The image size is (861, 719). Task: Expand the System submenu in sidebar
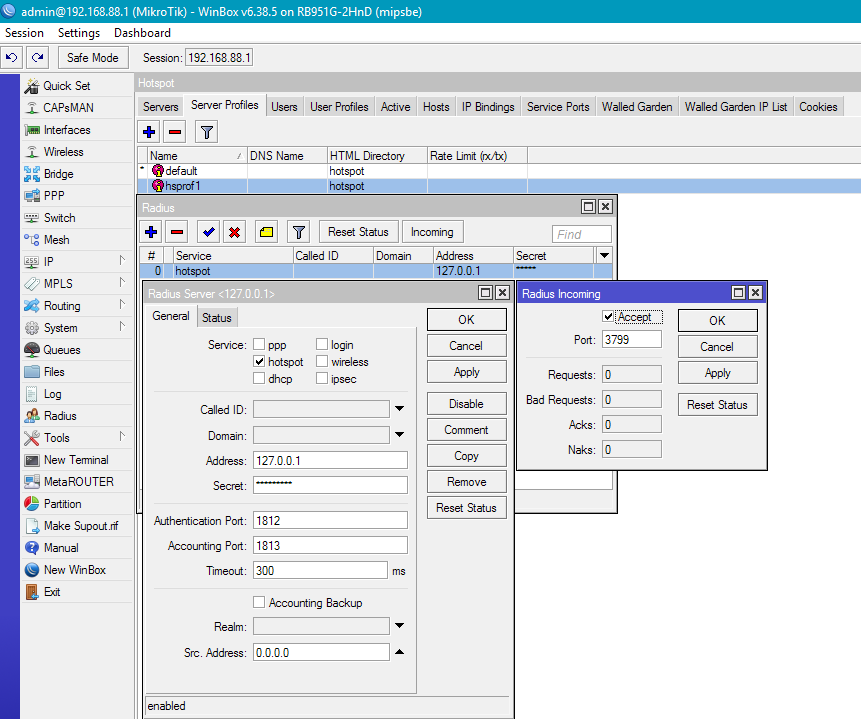(x=122, y=327)
